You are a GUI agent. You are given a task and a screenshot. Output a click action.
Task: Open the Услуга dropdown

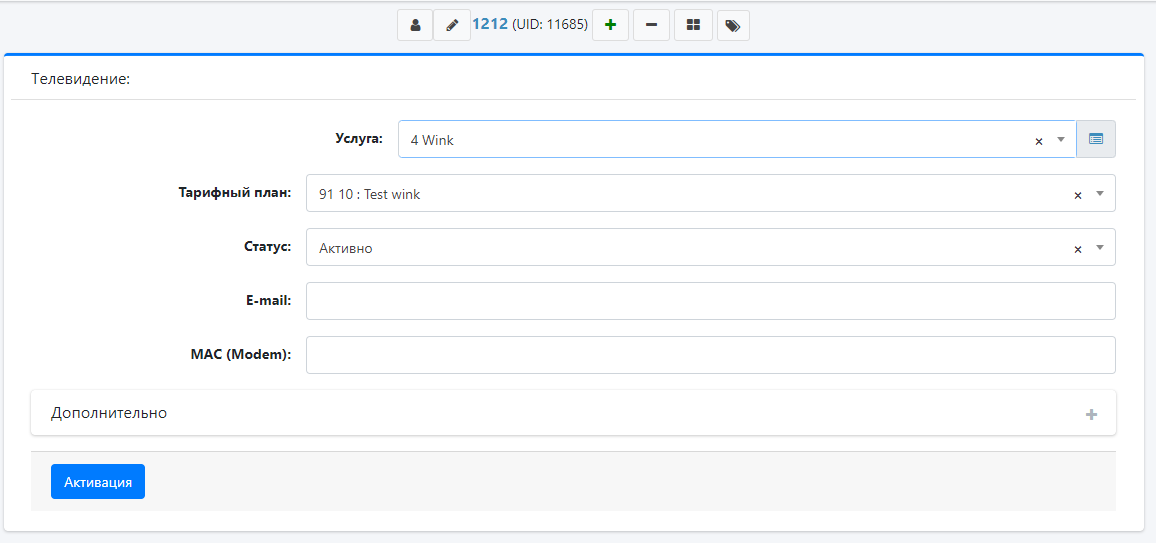(x=1060, y=140)
